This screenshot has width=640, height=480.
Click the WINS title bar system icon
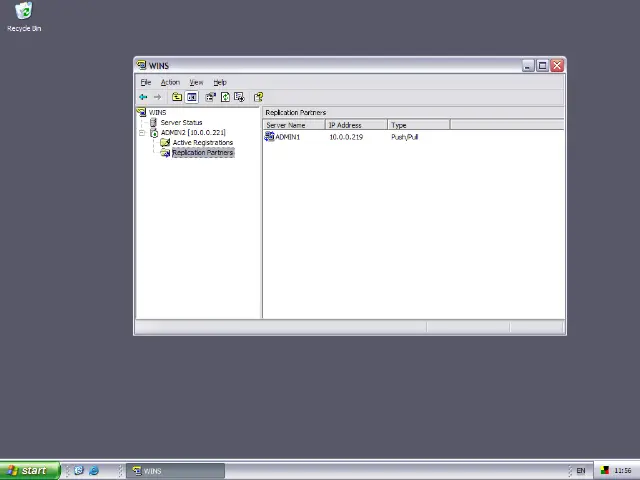point(142,65)
